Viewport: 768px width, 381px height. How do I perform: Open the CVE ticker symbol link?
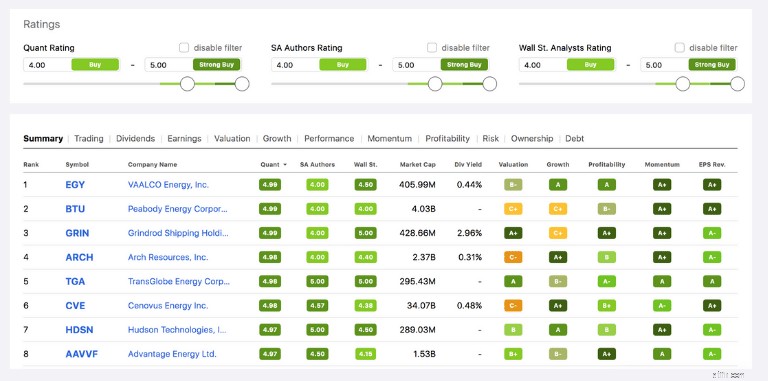tap(75, 306)
